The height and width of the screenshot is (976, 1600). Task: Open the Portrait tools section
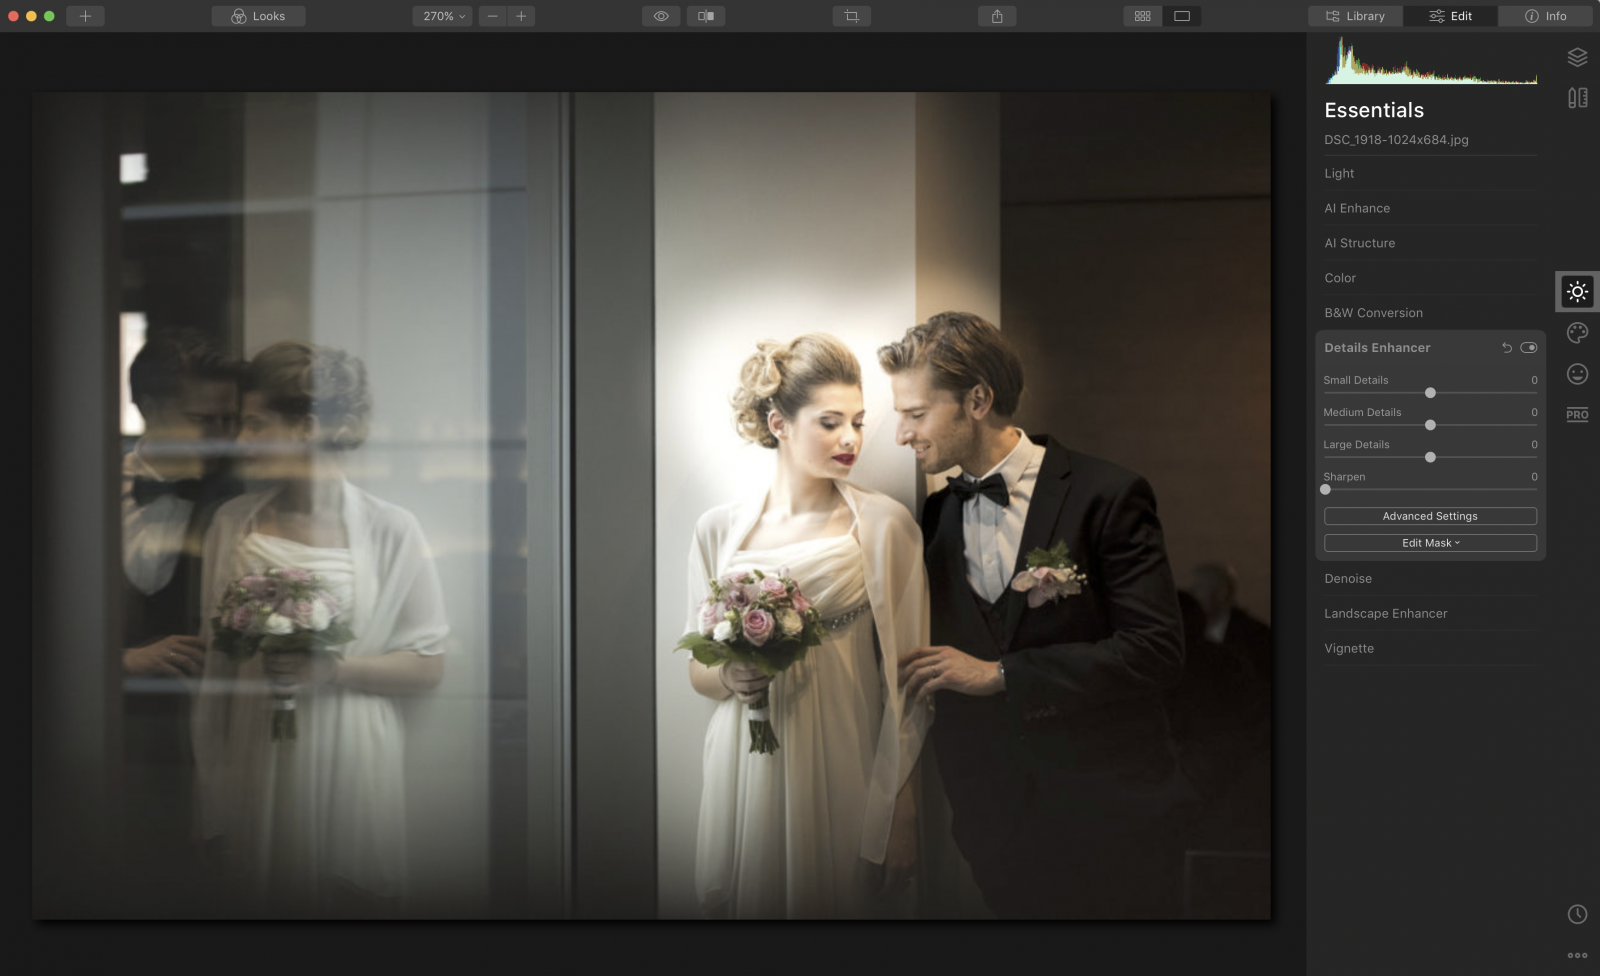click(x=1577, y=373)
